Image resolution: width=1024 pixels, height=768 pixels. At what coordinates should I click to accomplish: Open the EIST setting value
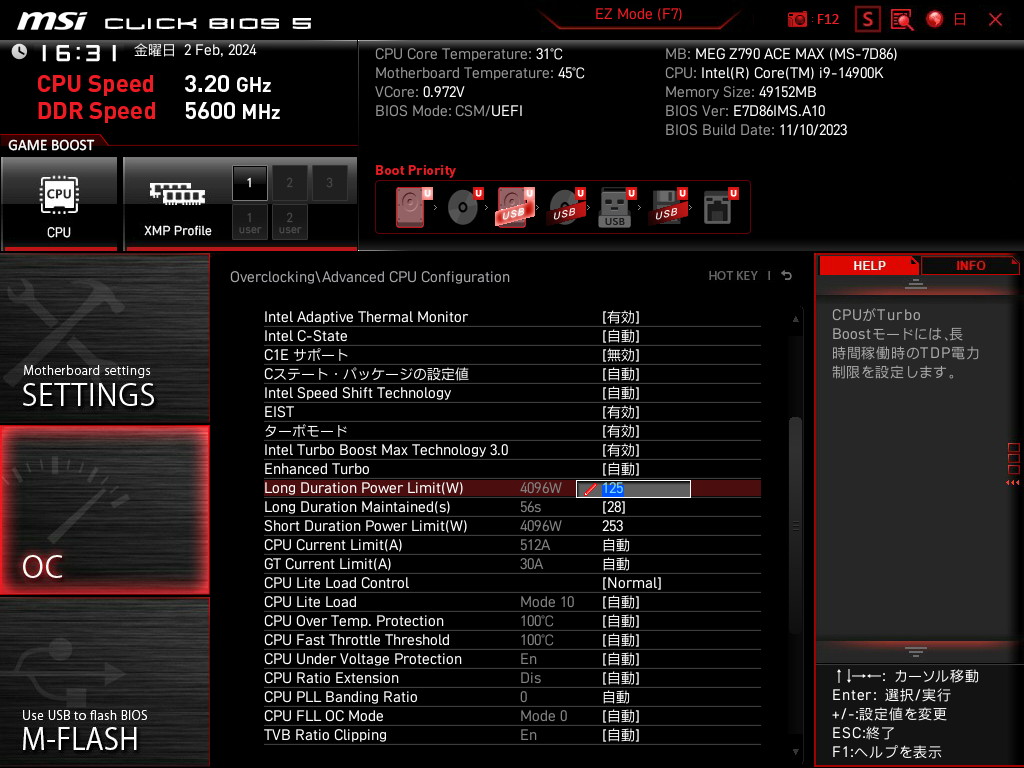click(620, 412)
